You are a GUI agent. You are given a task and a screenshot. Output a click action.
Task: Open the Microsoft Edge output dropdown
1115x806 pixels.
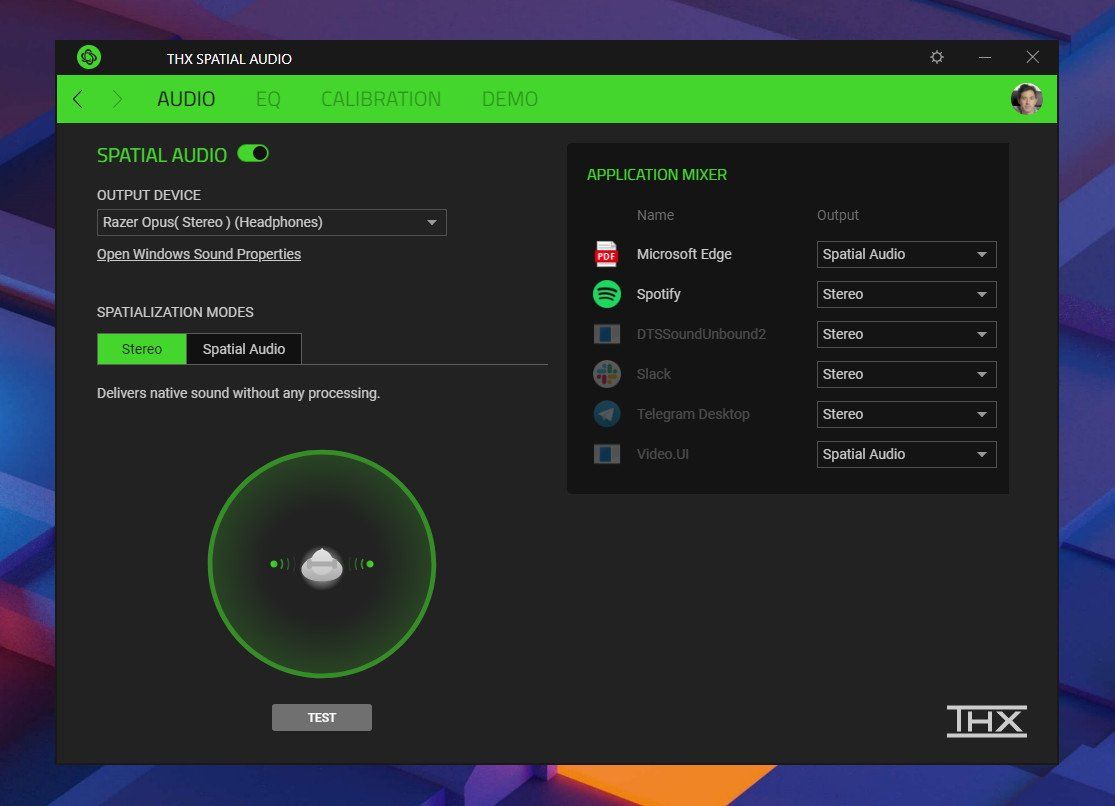906,254
